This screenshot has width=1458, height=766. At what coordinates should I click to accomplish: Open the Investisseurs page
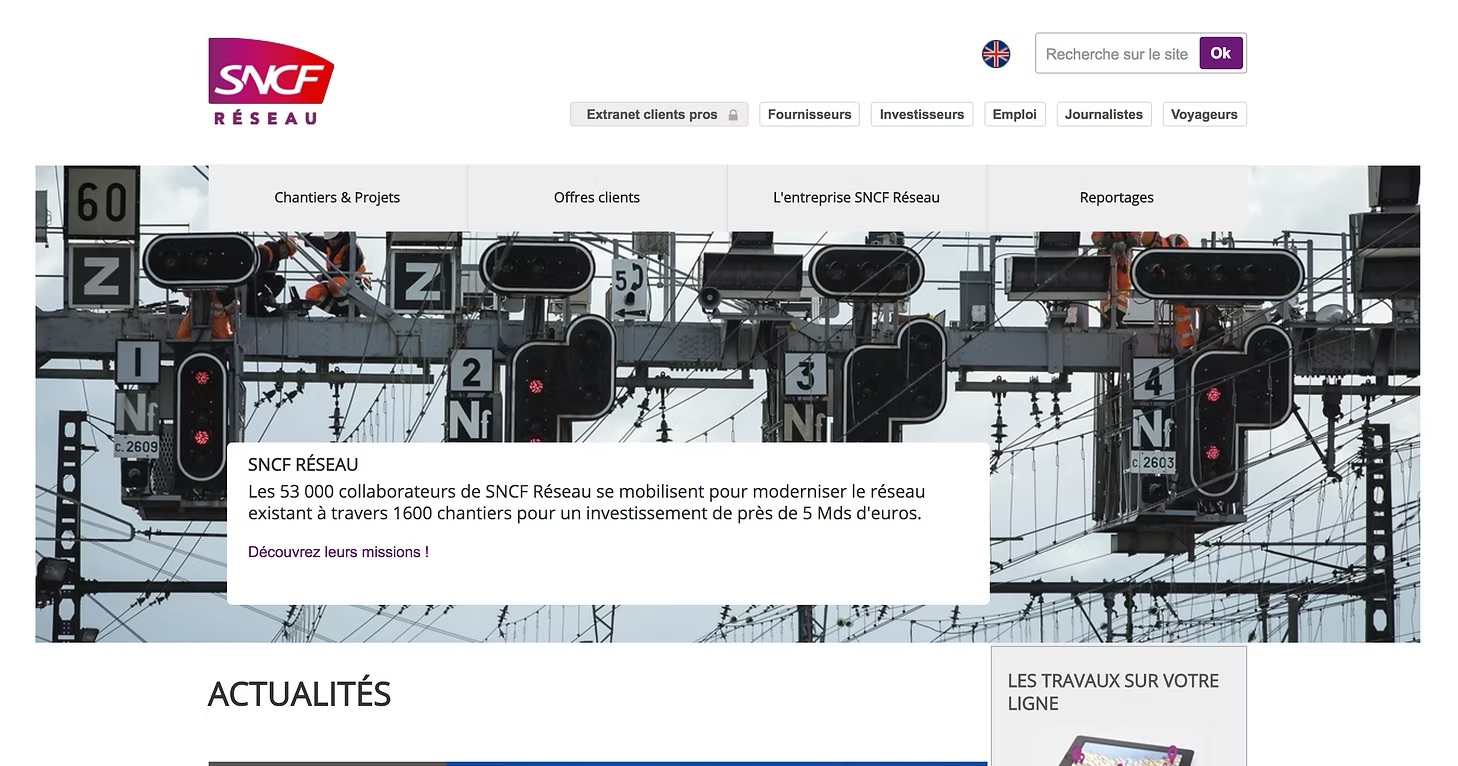pyautogui.click(x=921, y=115)
